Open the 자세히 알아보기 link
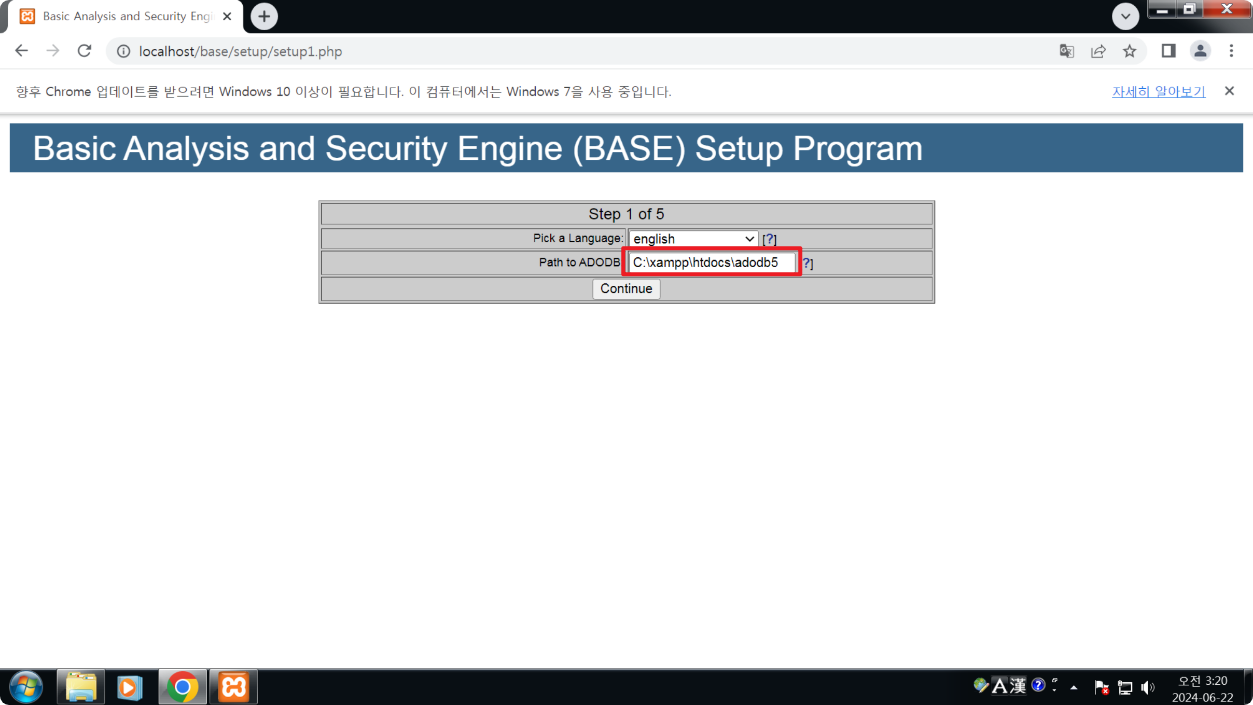The image size is (1253, 705). [1158, 92]
